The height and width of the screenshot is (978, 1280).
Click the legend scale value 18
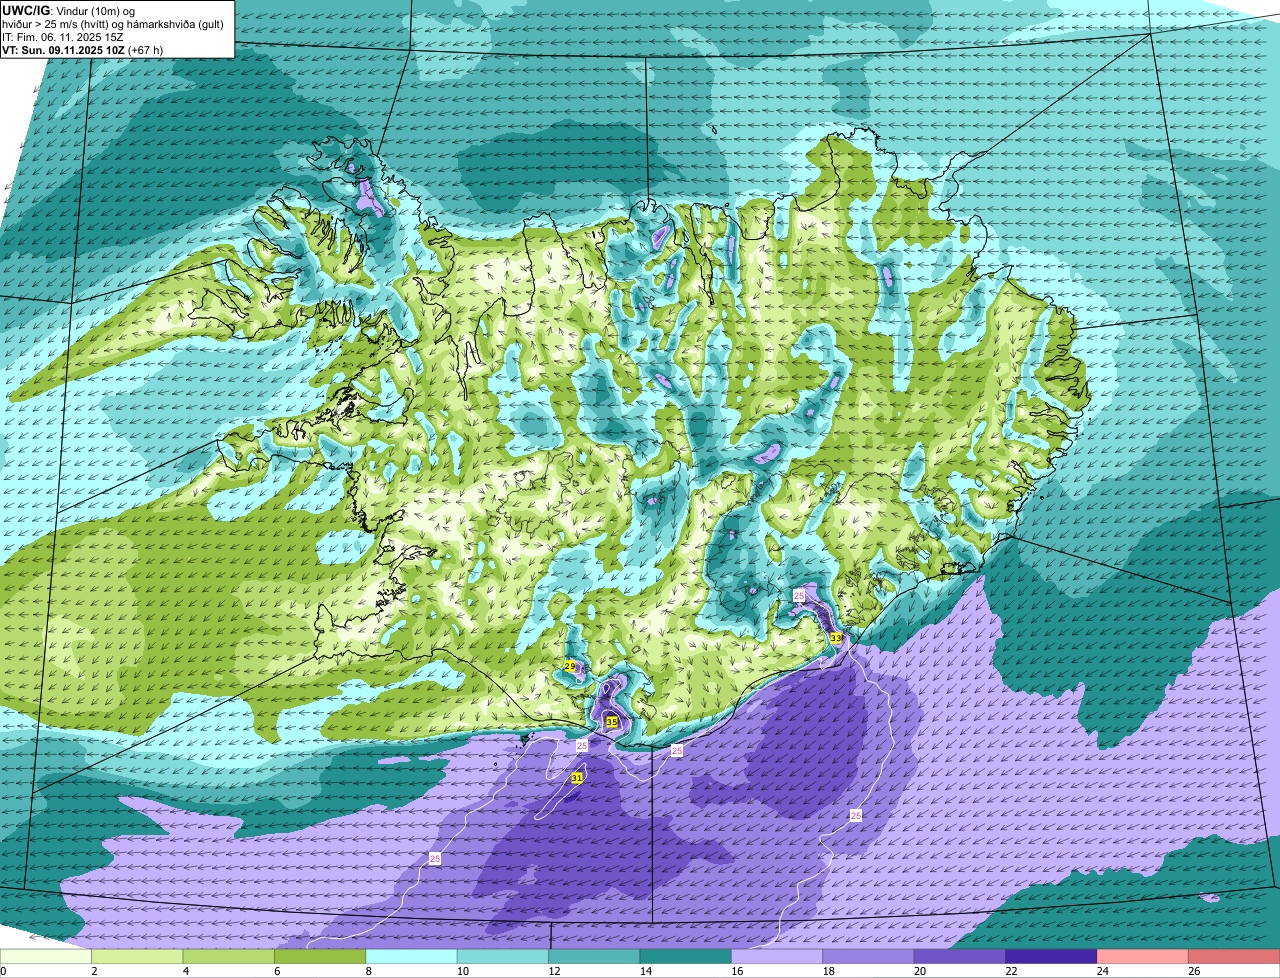pos(828,971)
